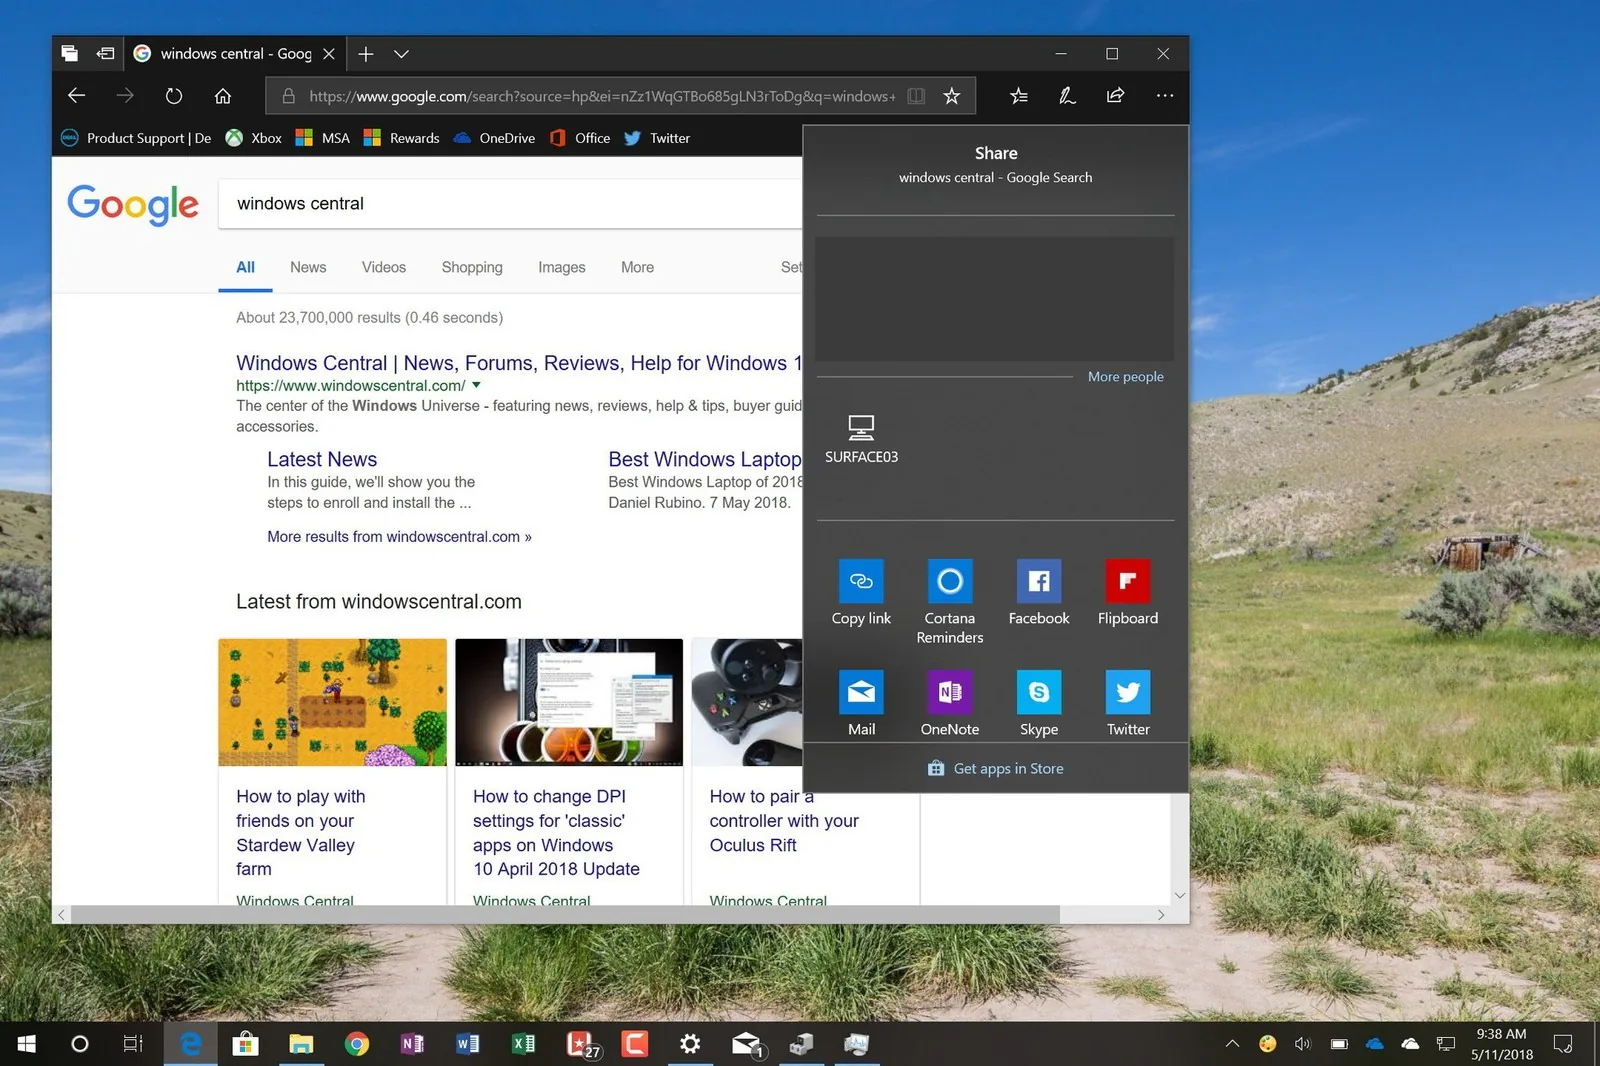
Task: Open Office favorites bar link
Action: (580, 138)
